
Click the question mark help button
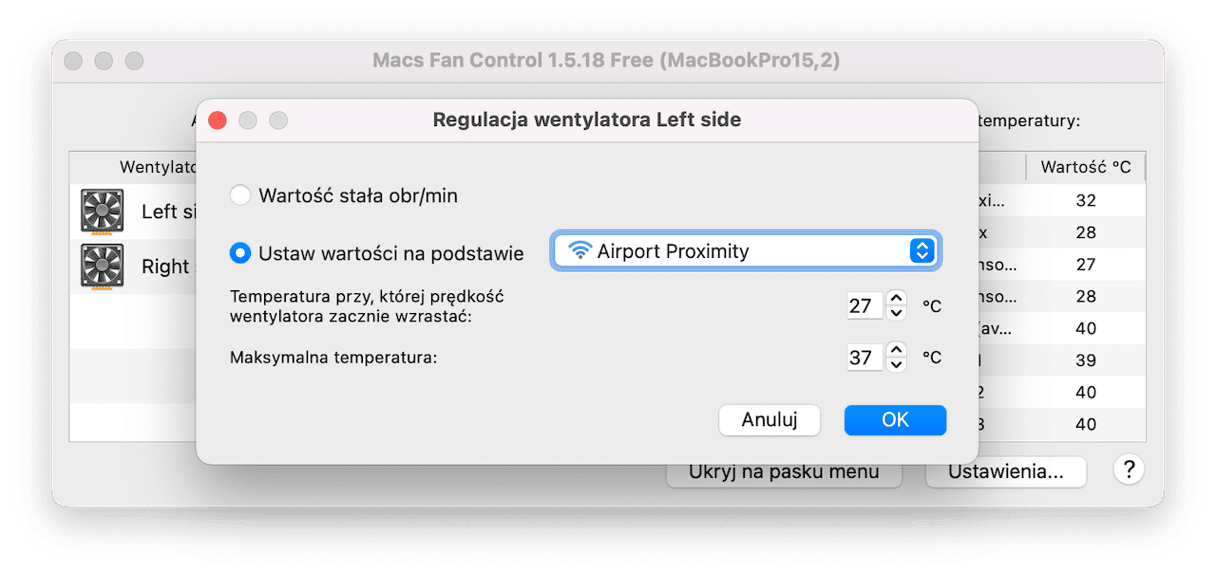pyautogui.click(x=1129, y=469)
